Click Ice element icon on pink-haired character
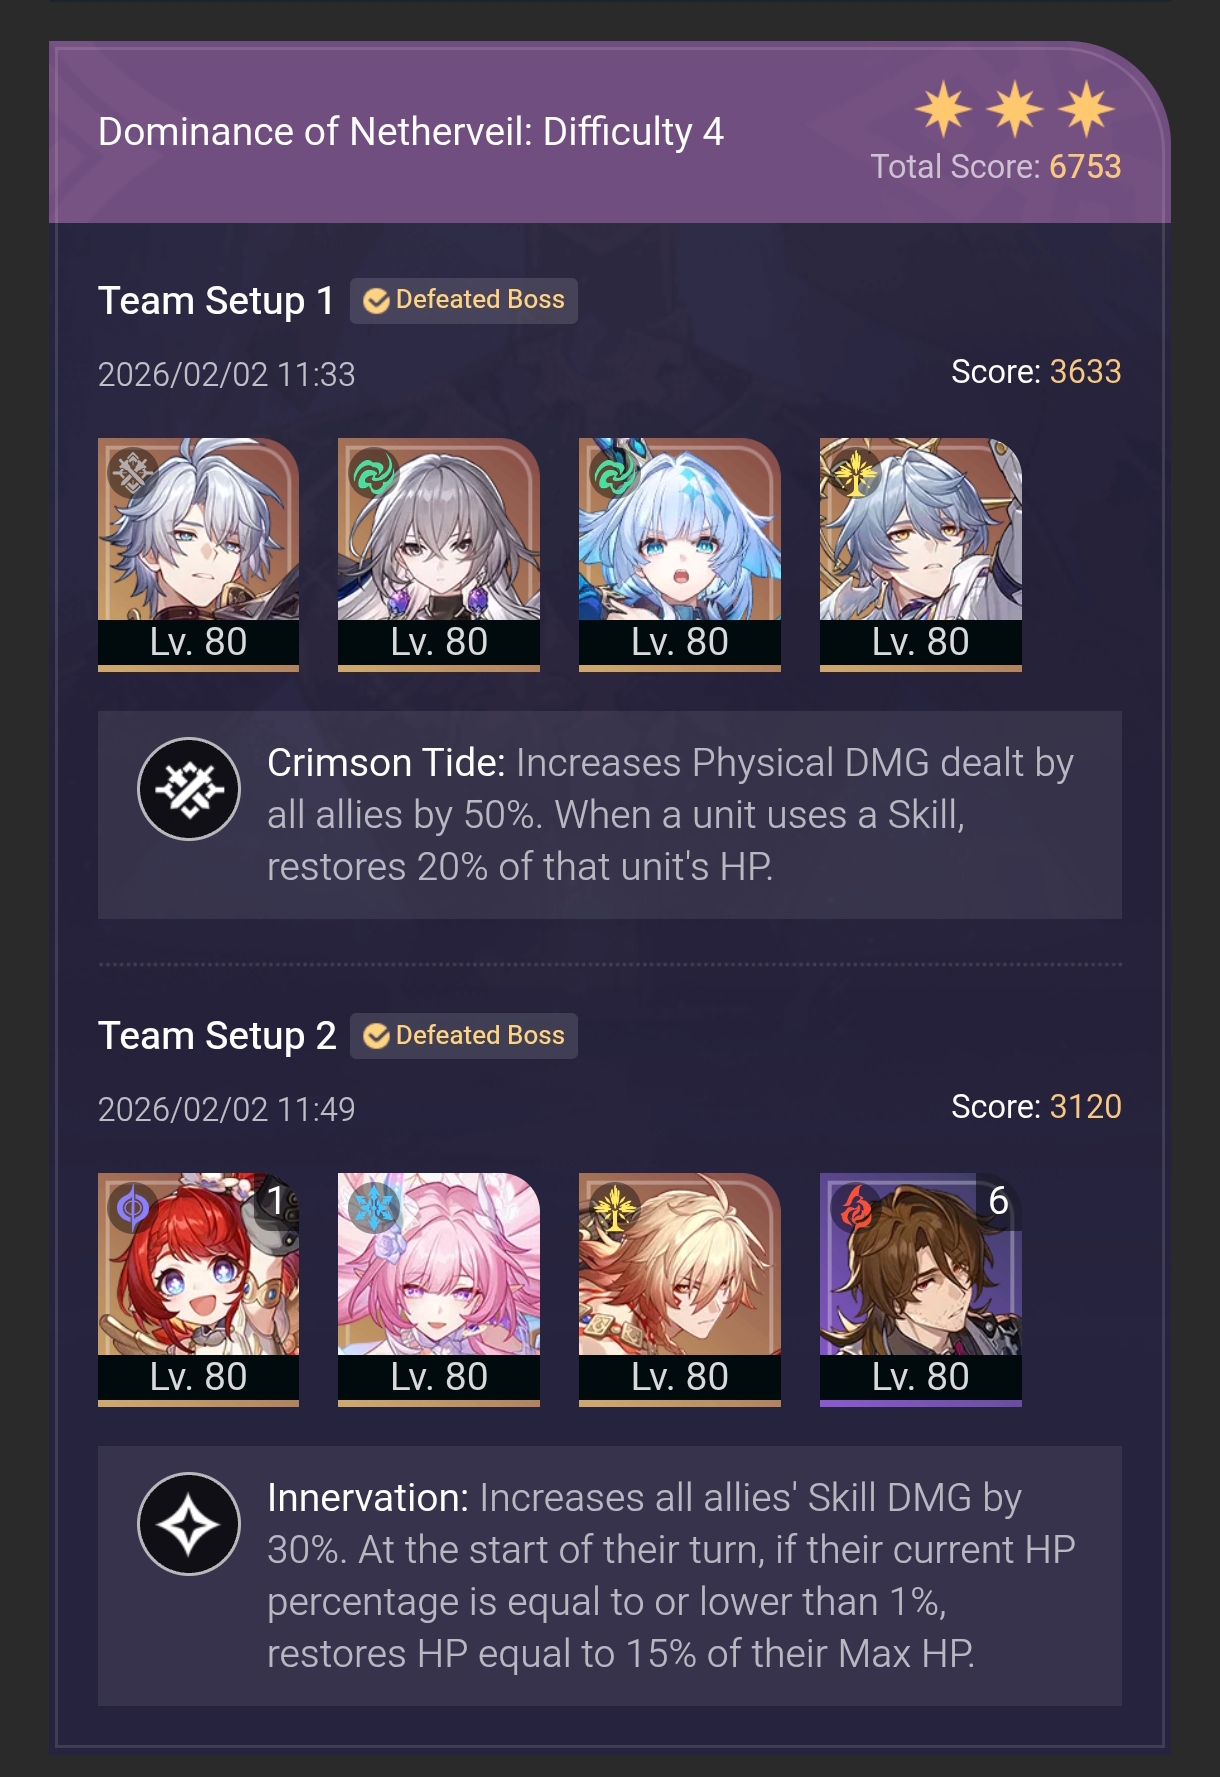 click(x=374, y=1208)
